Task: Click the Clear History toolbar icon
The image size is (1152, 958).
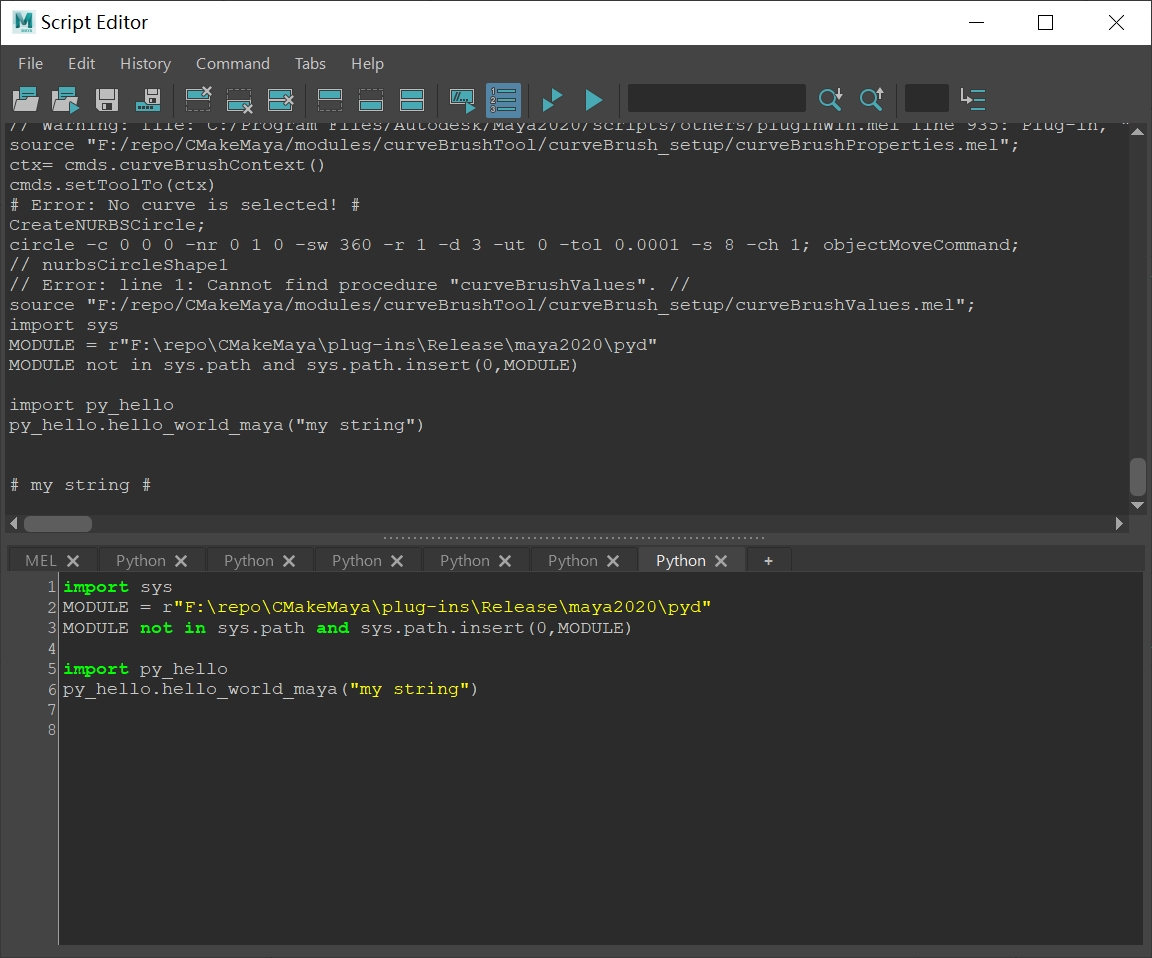Action: 198,99
